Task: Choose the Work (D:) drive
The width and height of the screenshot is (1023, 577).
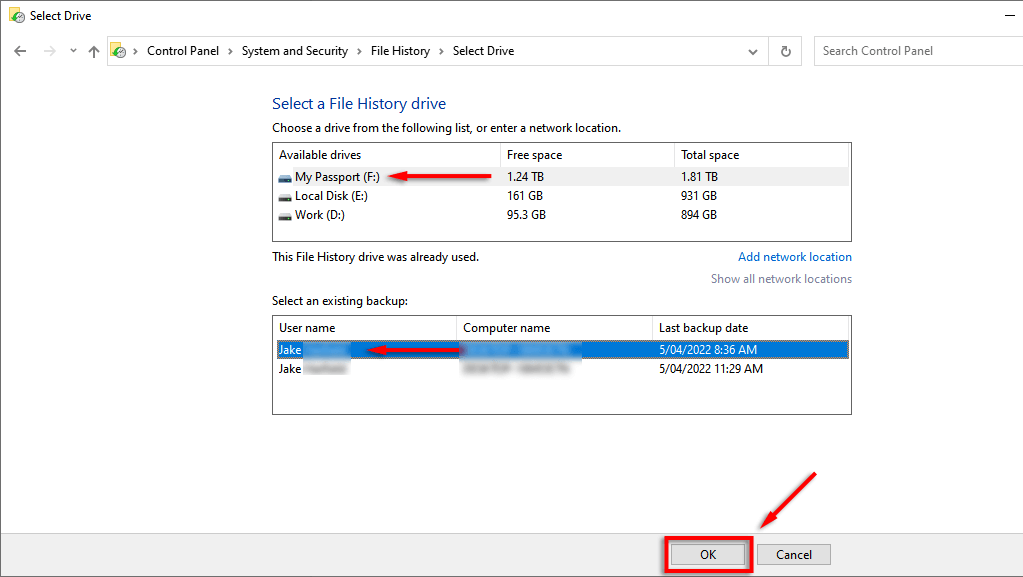Action: click(x=319, y=215)
